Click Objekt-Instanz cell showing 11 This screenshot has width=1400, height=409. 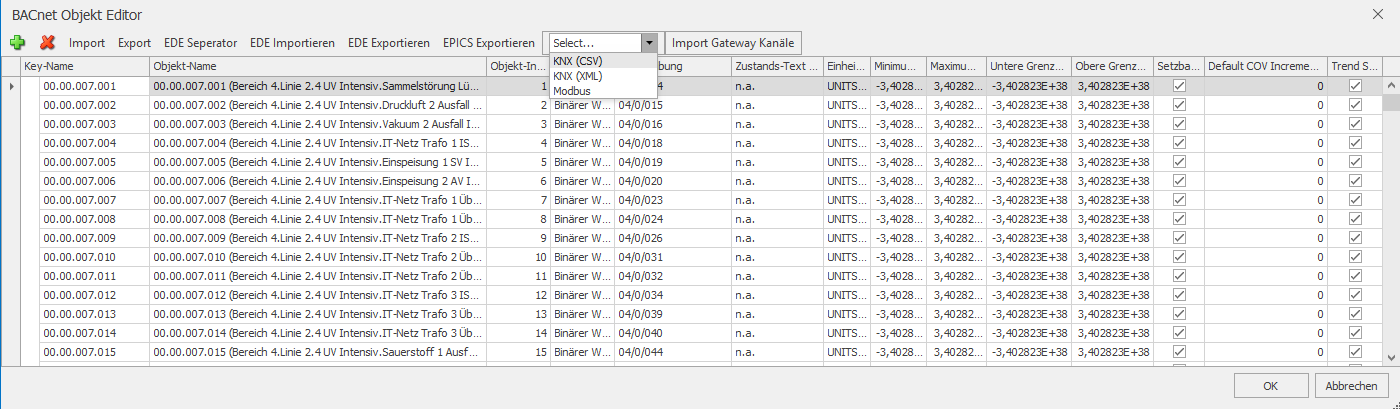518,276
